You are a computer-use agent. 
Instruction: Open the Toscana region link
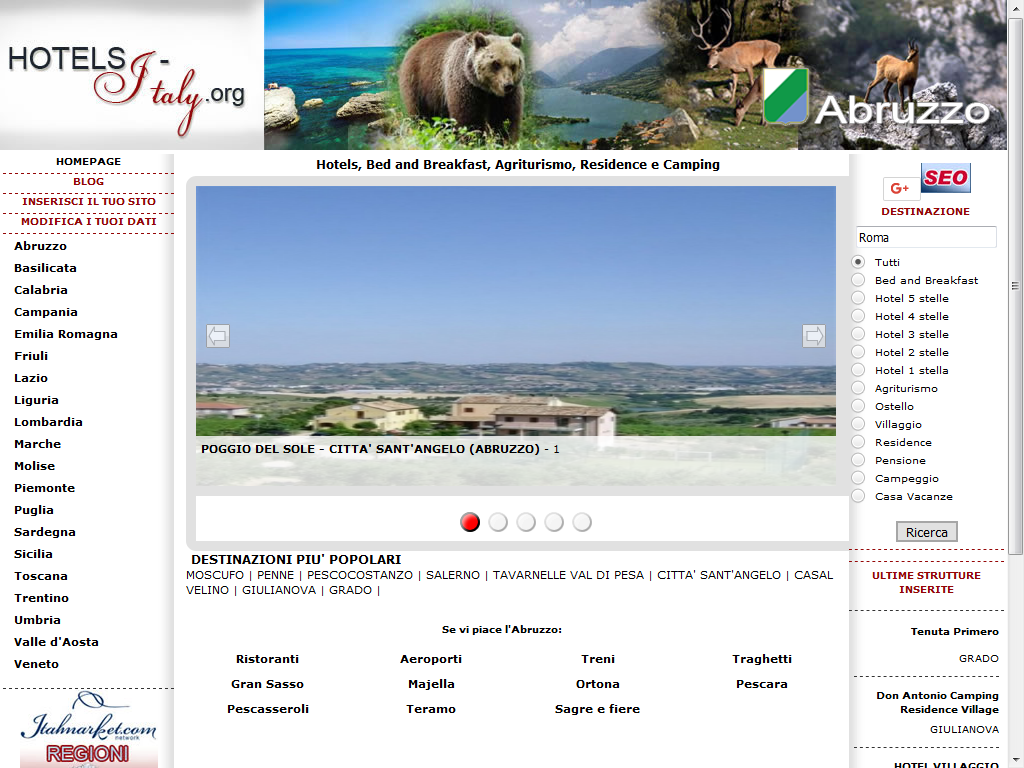(x=40, y=576)
